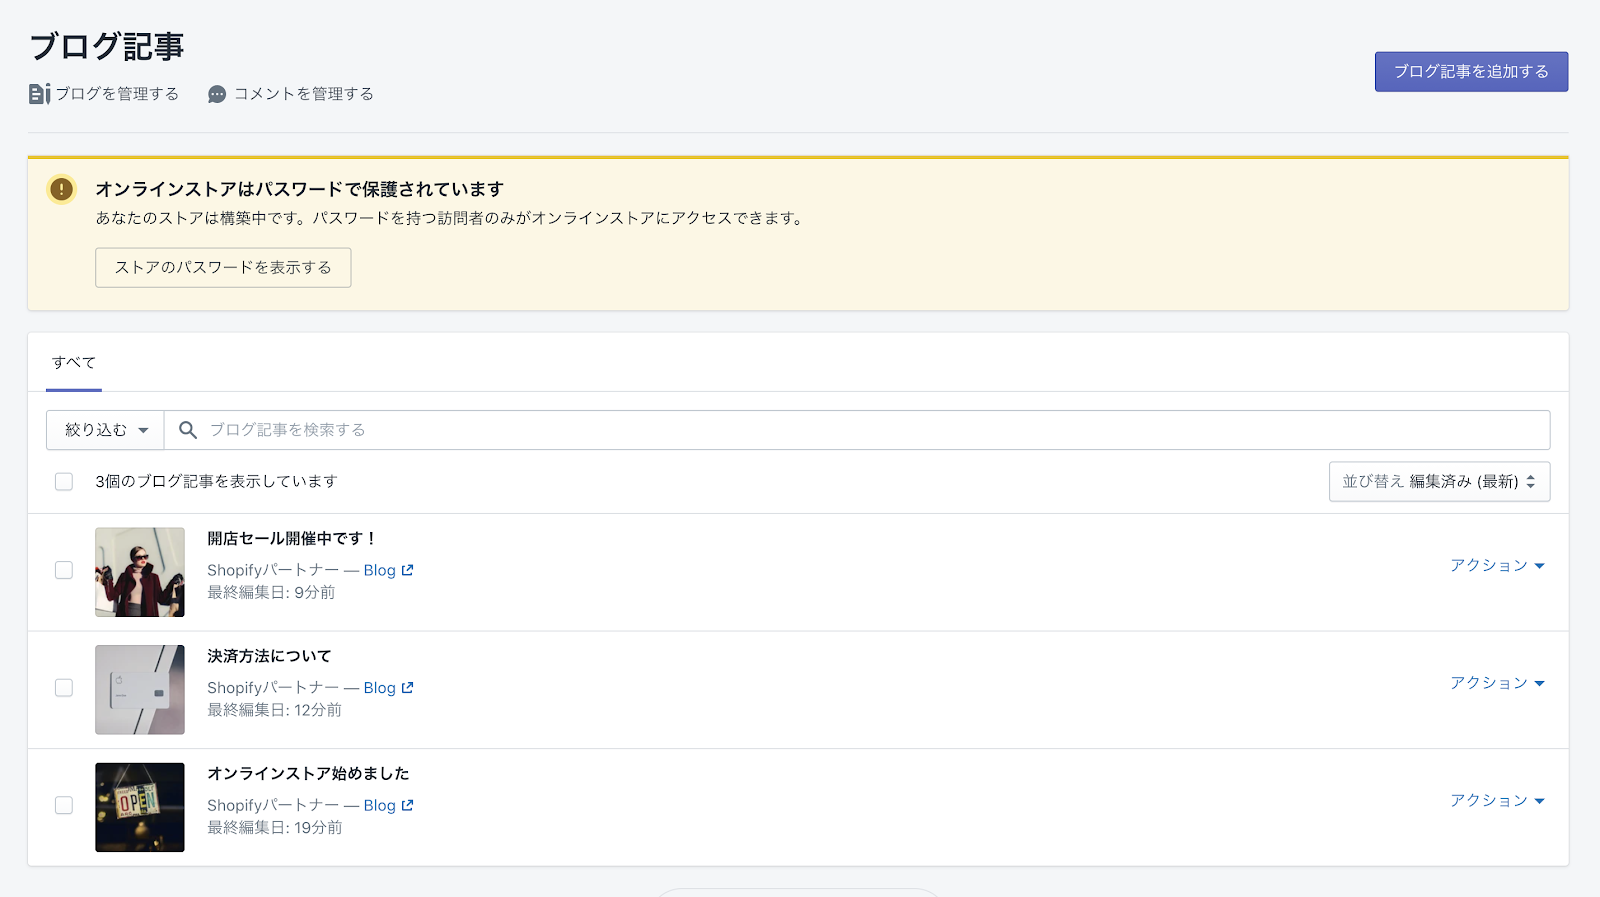Select the 決済方法について post checkbox
The width and height of the screenshot is (1600, 897).
point(64,688)
